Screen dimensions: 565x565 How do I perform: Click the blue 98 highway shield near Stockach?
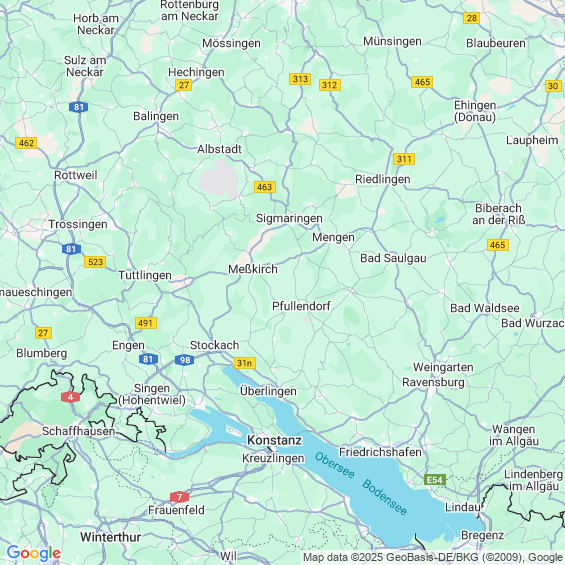tap(184, 360)
